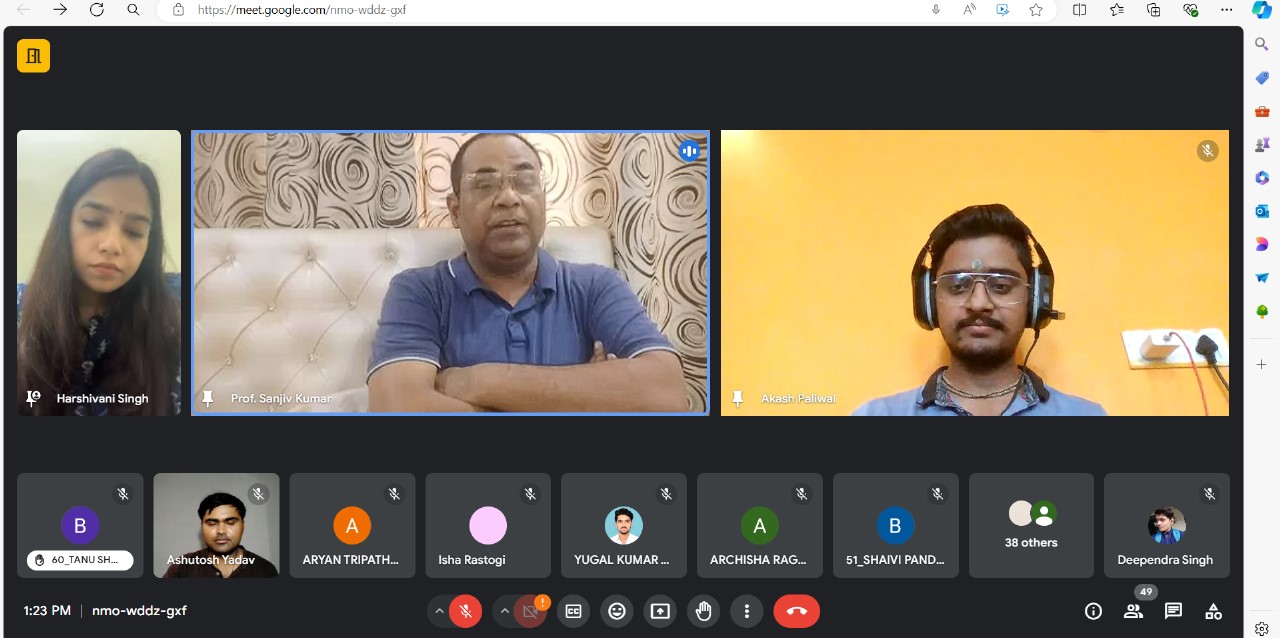1280x638 pixels.
Task: Select Isha Rastogi participant tile
Action: click(488, 525)
